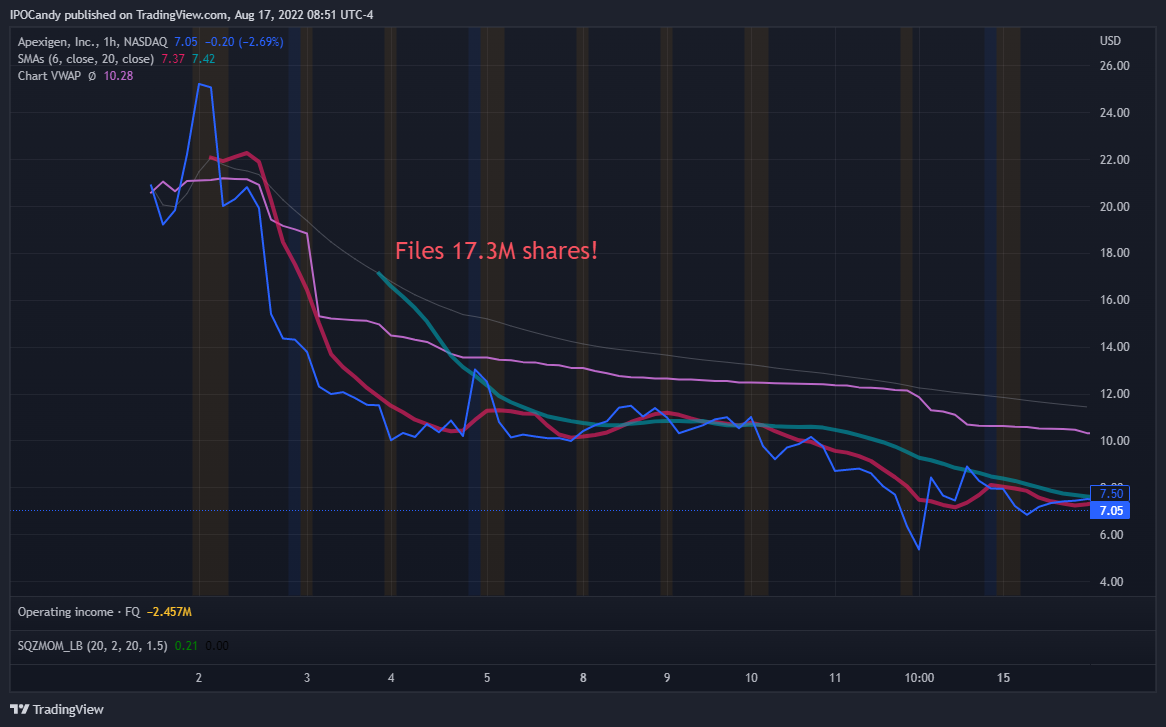This screenshot has width=1166, height=727.
Task: Click the TradingView logo at bottom left
Action: point(57,709)
